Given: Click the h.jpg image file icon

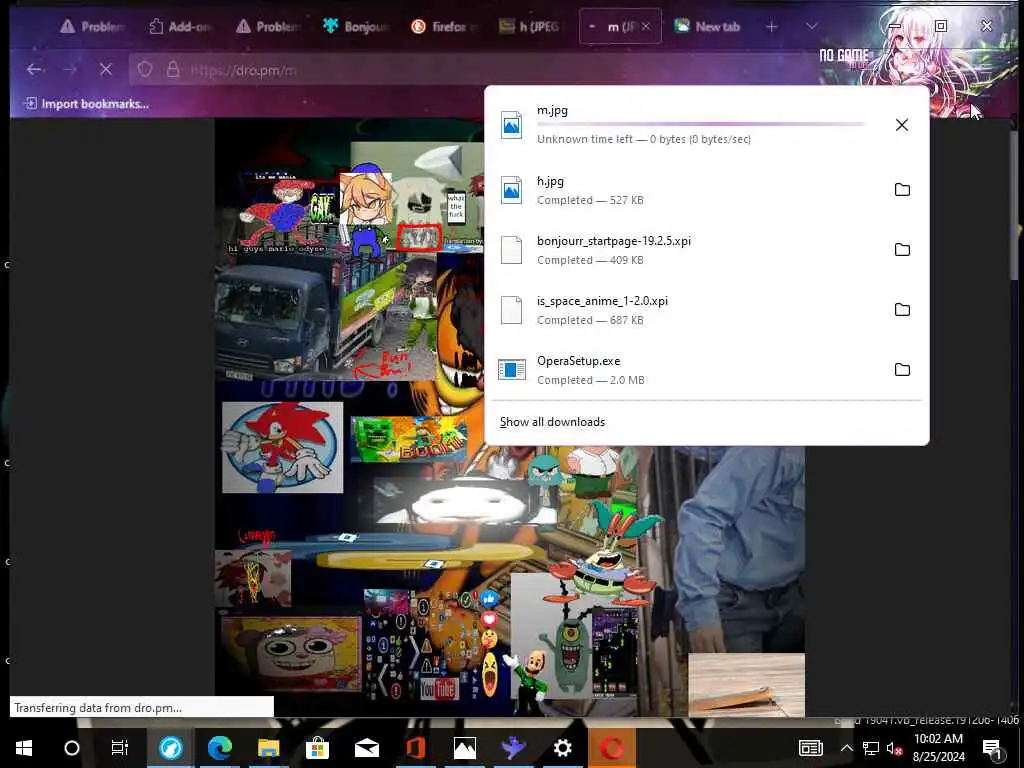Looking at the screenshot, I should pos(511,190).
